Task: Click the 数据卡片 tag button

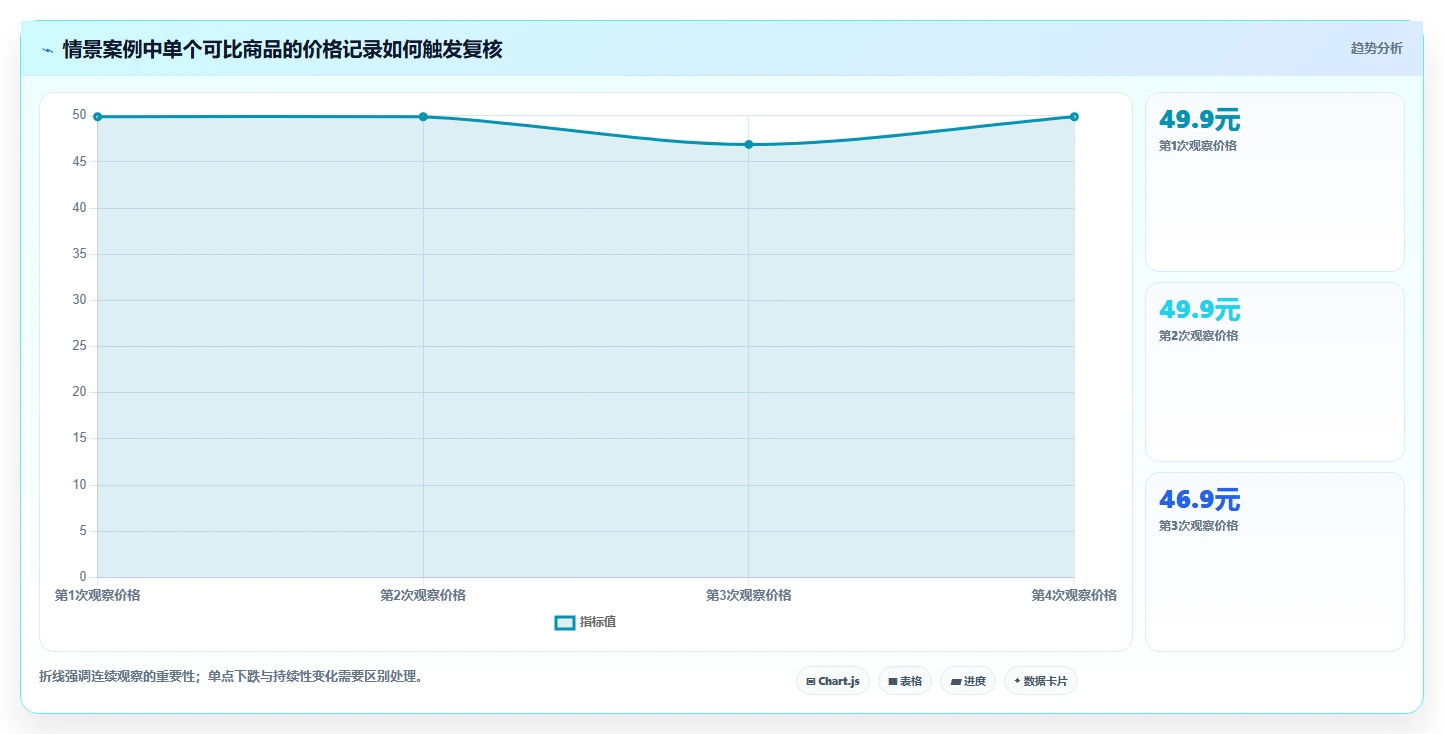Action: (1041, 681)
